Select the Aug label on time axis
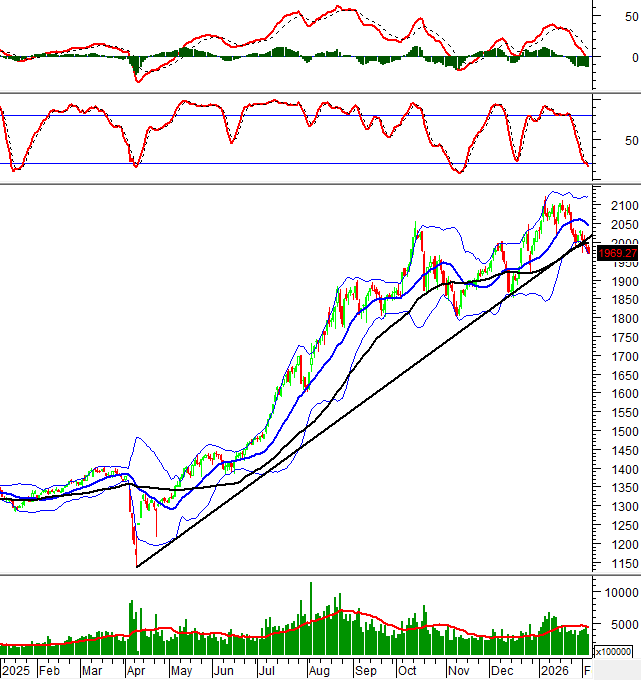Viewport: 641px width, 680px height. coord(320,671)
